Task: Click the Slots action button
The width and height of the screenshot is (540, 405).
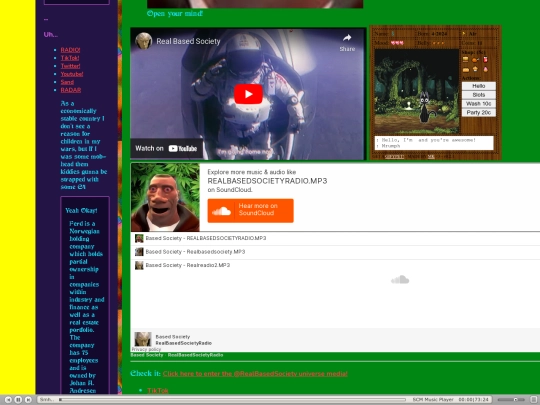Action: coord(479,95)
